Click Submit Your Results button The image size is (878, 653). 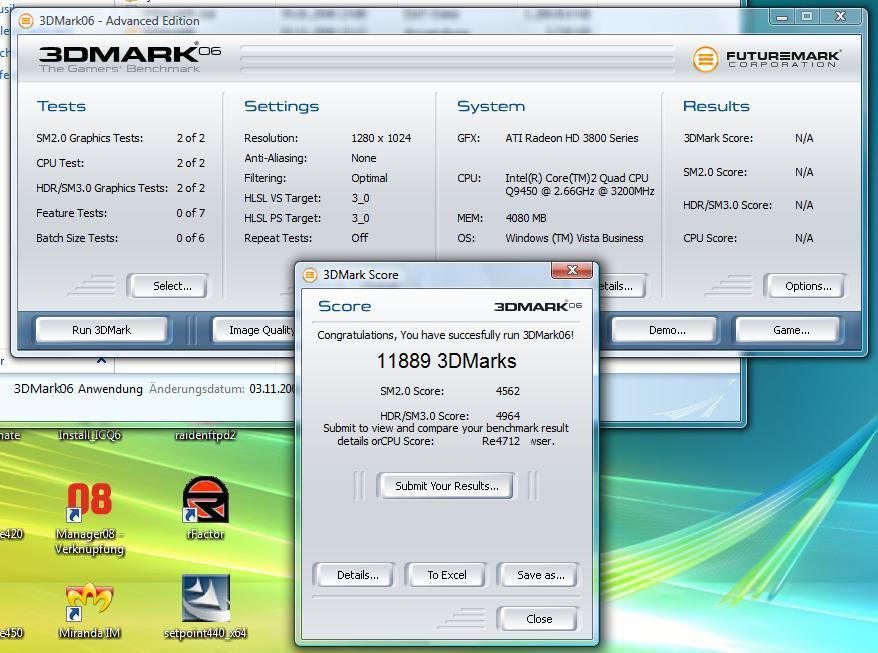(446, 486)
